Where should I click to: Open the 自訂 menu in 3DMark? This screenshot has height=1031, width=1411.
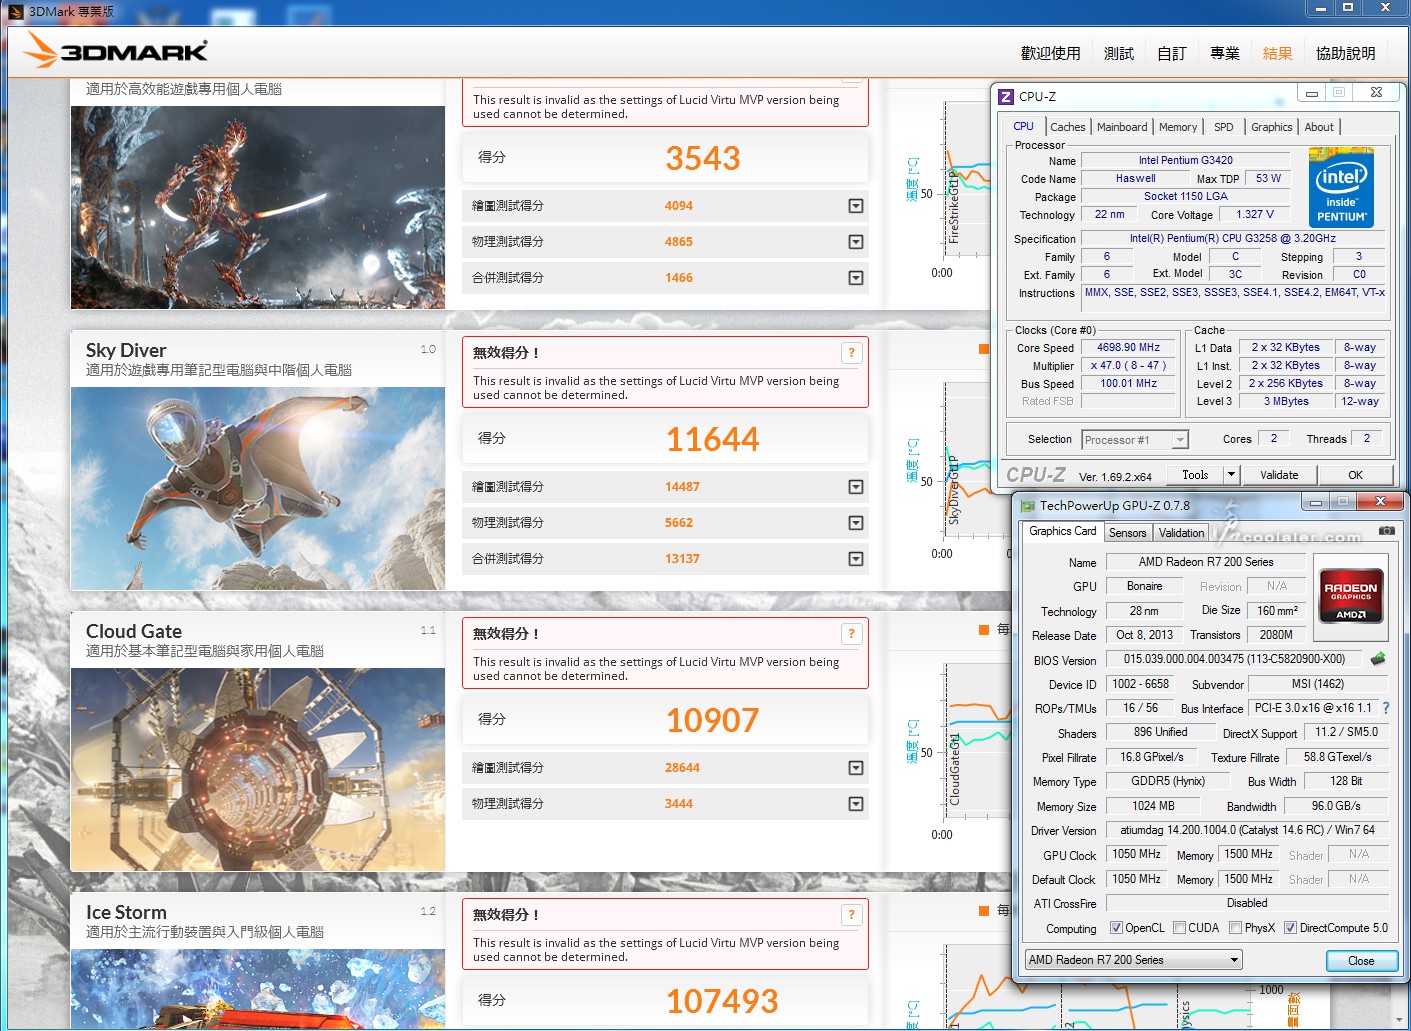click(x=1172, y=53)
